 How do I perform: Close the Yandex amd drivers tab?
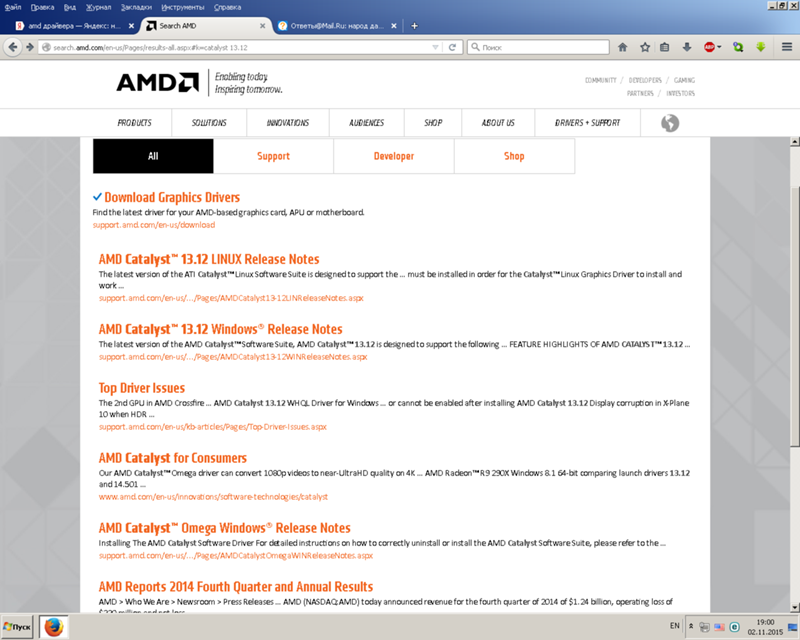coord(131,26)
